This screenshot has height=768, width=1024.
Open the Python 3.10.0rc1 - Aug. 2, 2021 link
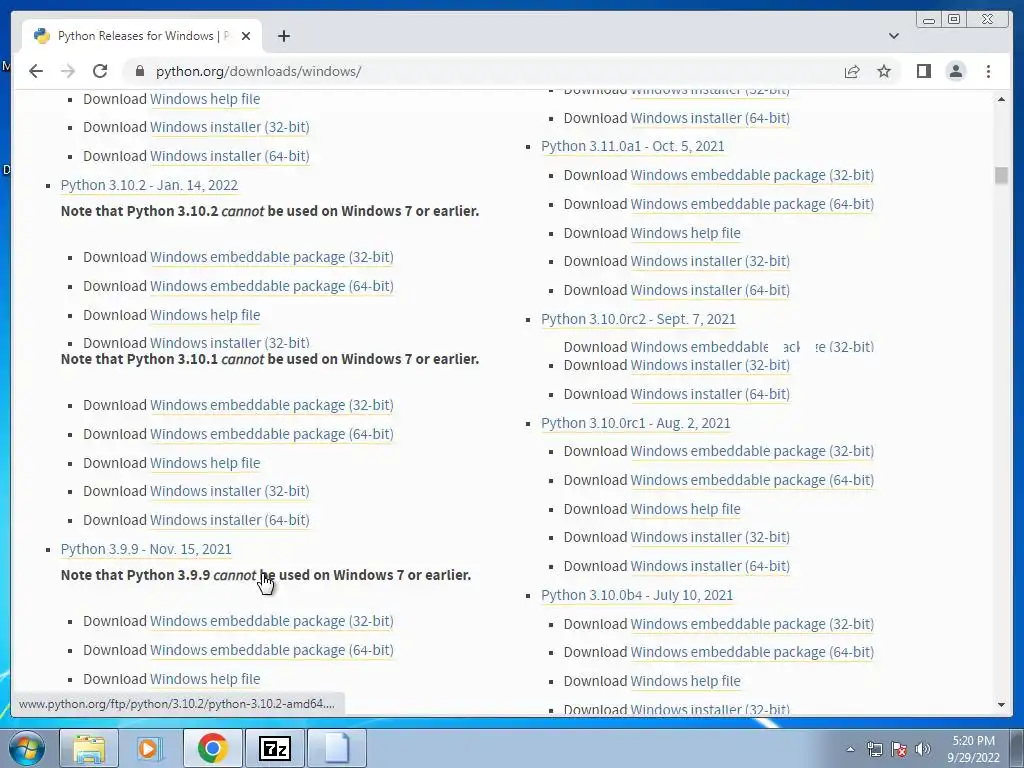pos(635,423)
